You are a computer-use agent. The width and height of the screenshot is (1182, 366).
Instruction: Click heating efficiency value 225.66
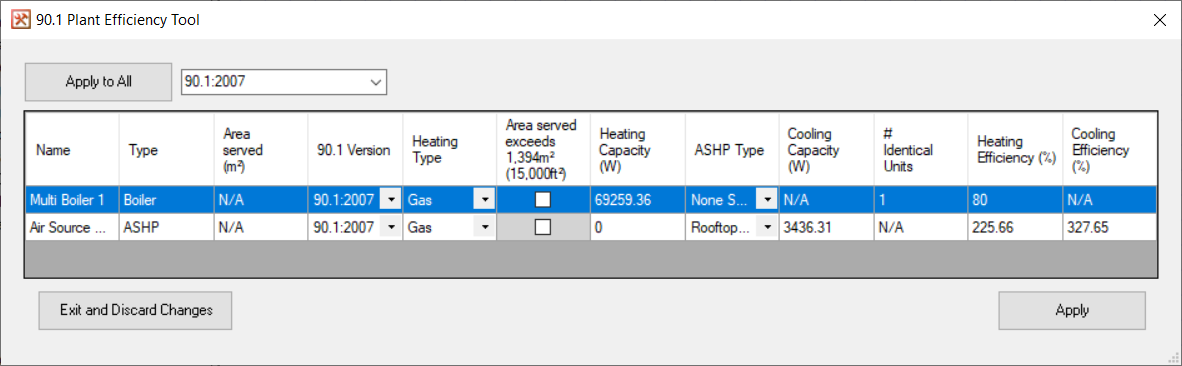(1015, 227)
